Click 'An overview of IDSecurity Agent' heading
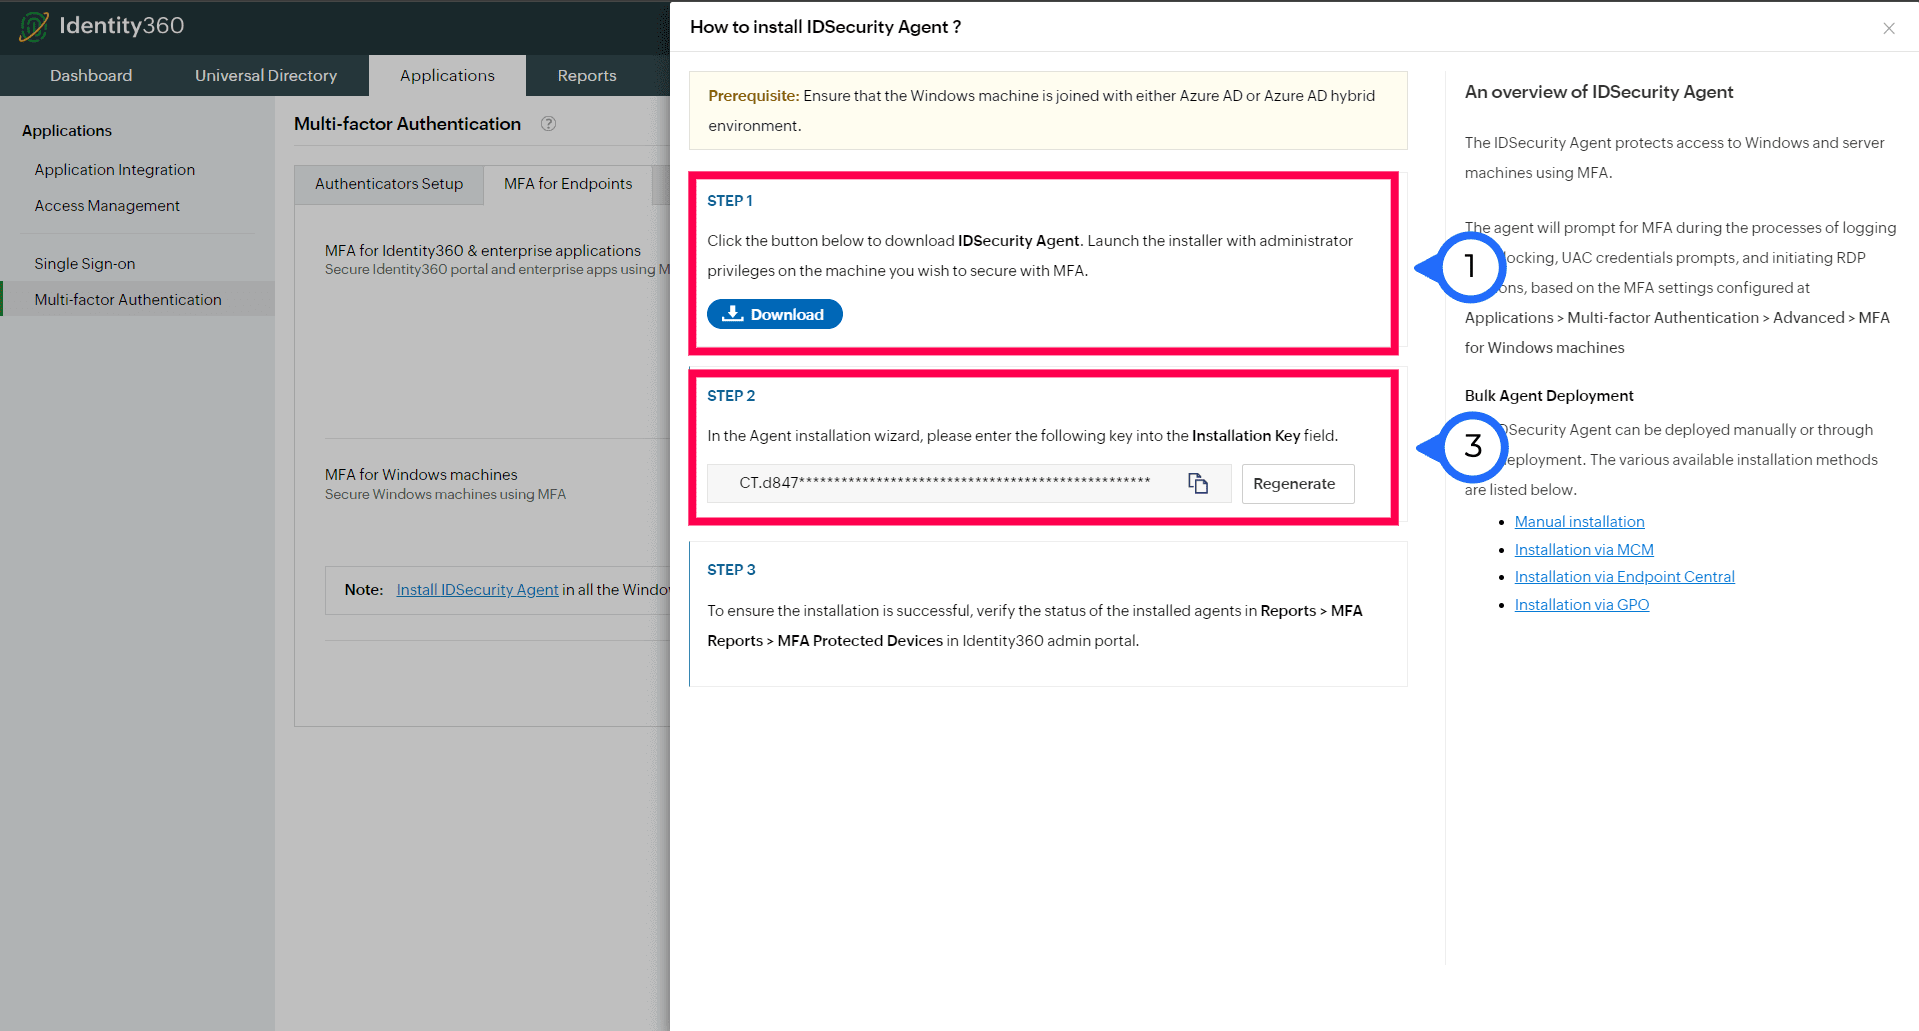The width and height of the screenshot is (1919, 1031). 1599,92
